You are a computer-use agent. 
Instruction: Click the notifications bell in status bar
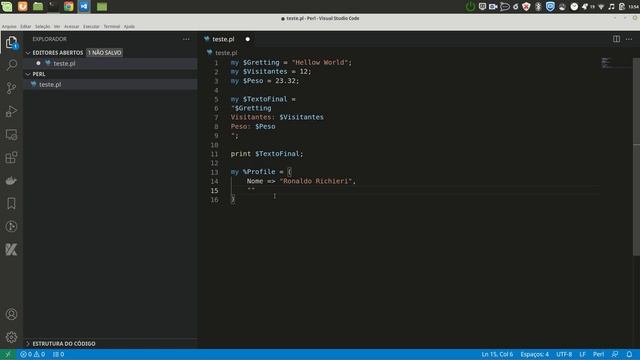pos(629,354)
